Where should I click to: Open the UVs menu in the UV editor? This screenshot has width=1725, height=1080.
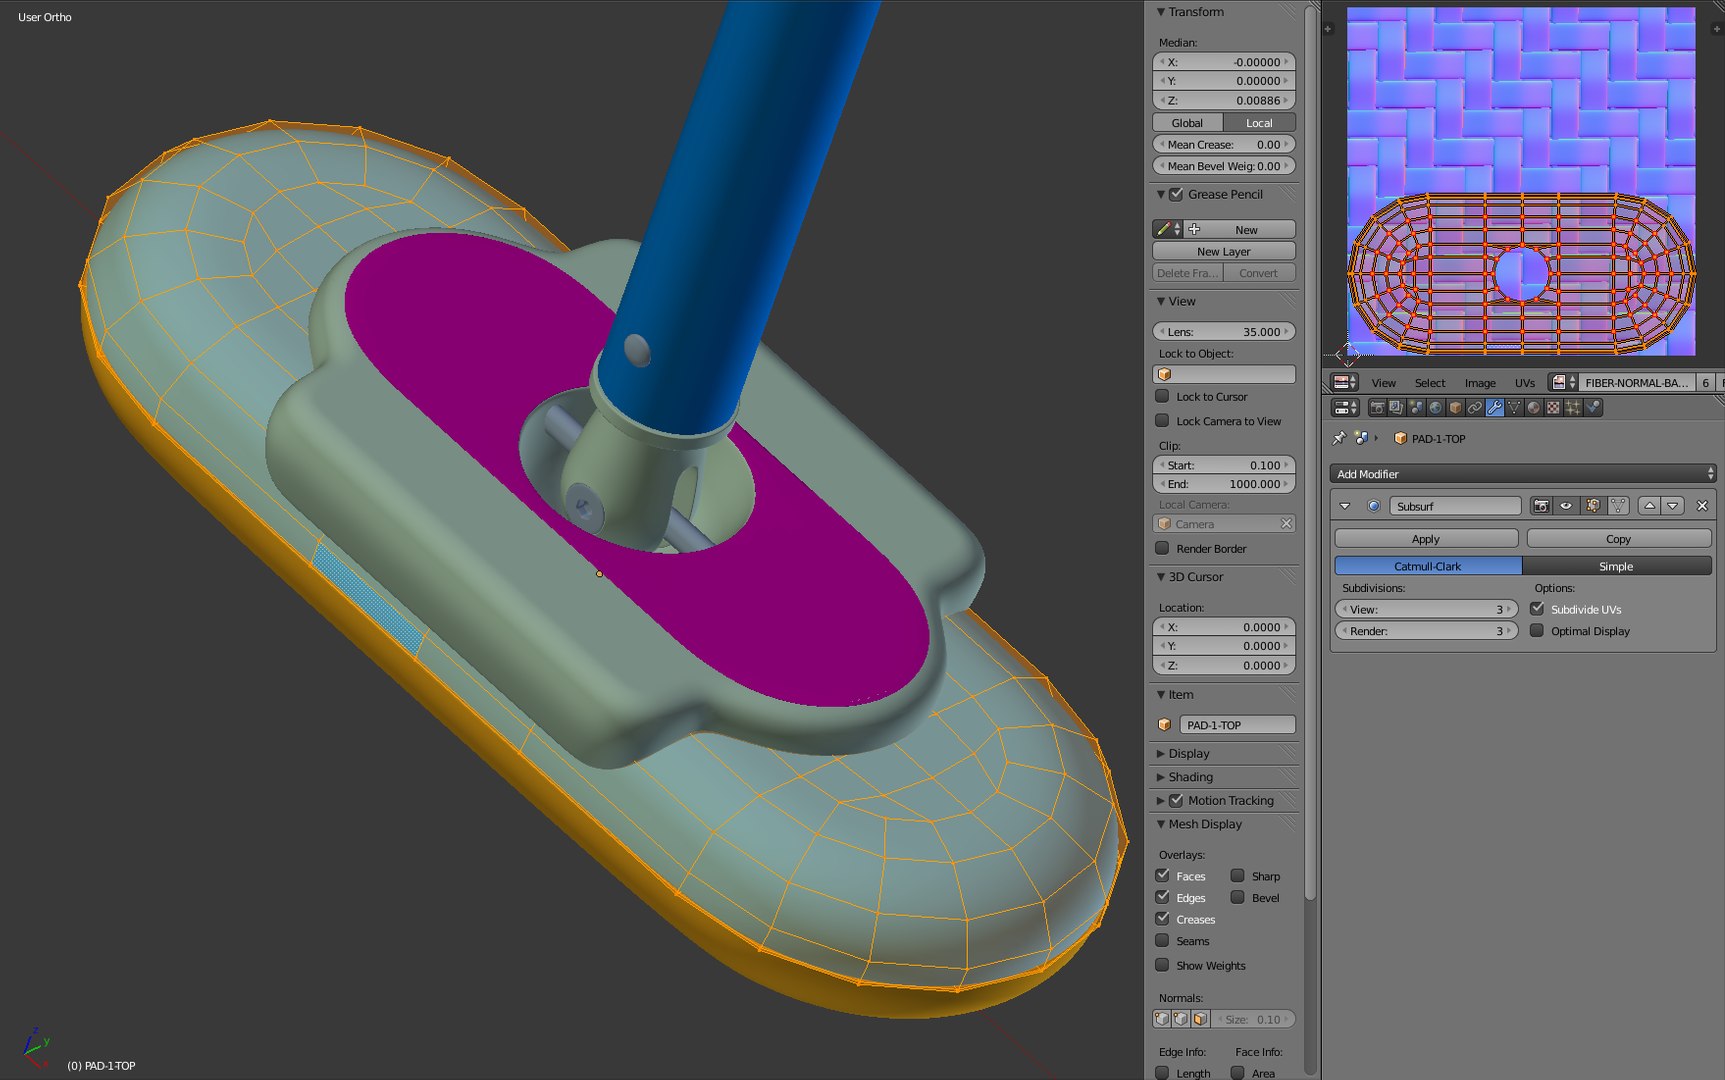[x=1525, y=383]
